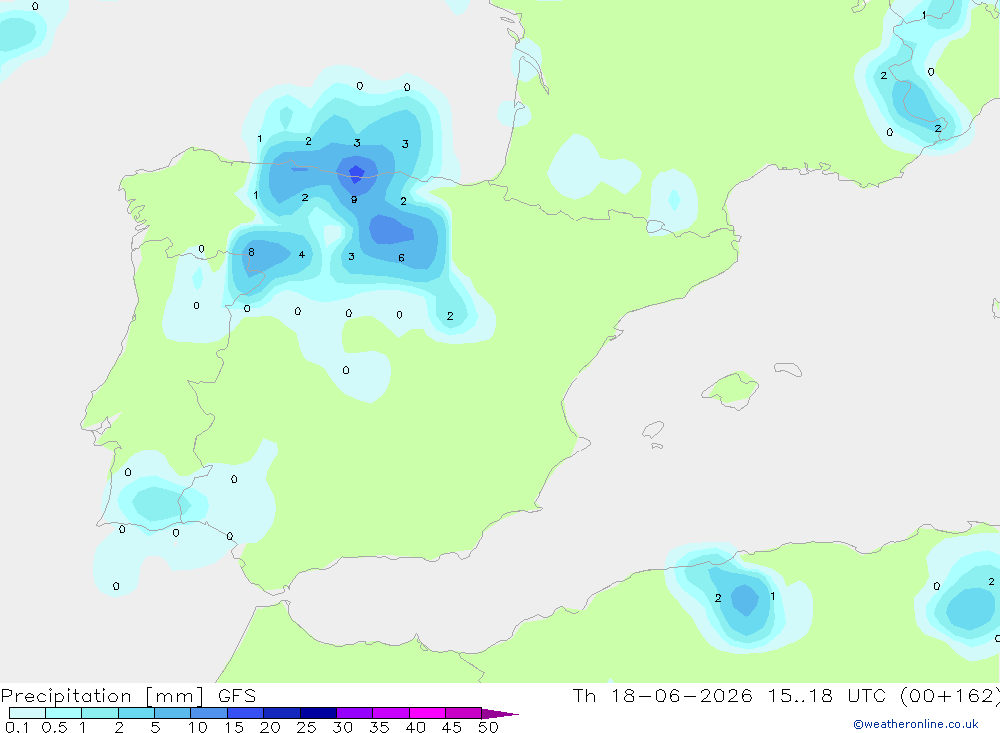Pick the lightest 0.1–0.5 mm legend swatch
This screenshot has height=733, width=1000.
coord(27,713)
